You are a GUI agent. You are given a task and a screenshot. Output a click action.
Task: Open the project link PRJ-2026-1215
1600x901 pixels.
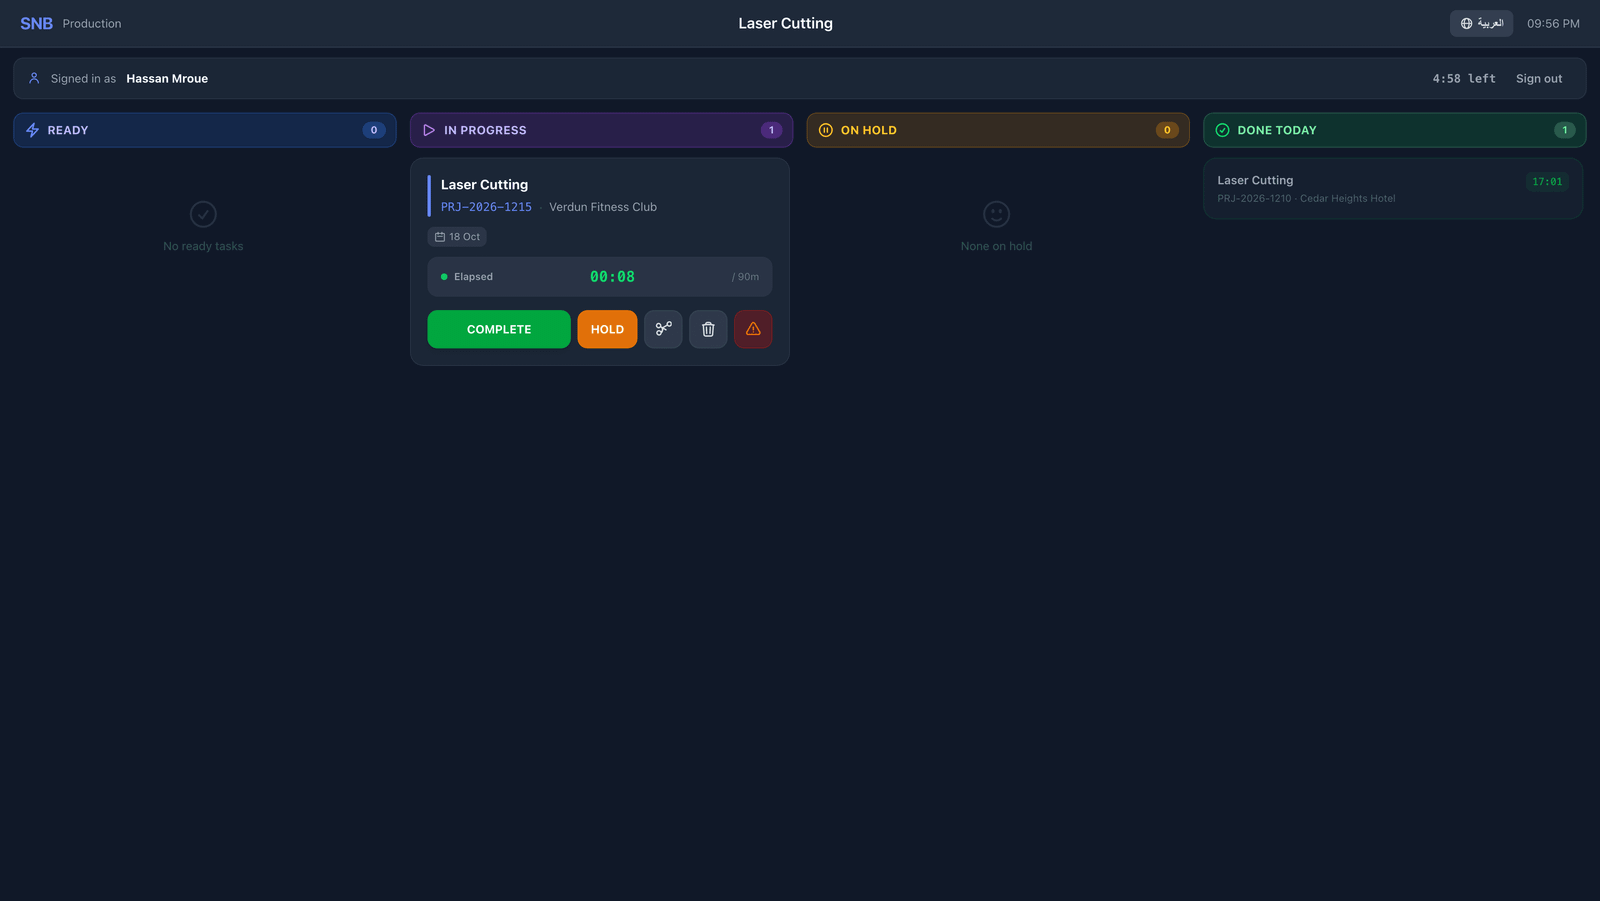coord(486,207)
